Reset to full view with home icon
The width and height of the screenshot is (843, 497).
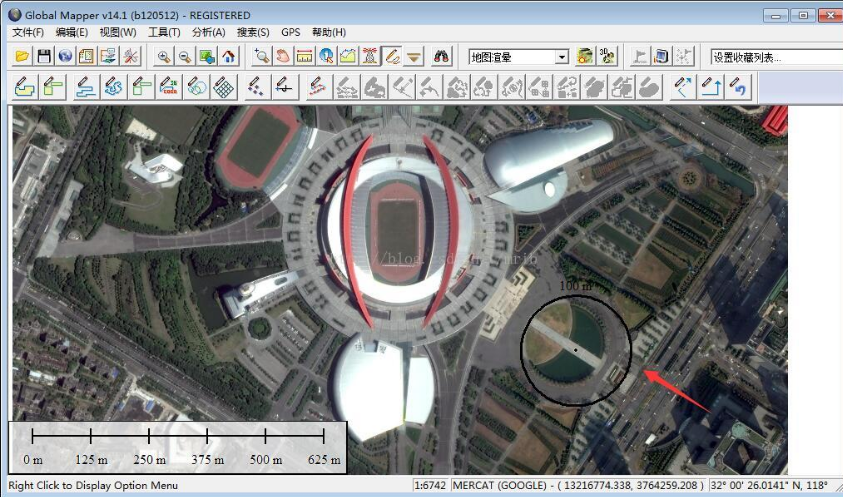tap(229, 57)
